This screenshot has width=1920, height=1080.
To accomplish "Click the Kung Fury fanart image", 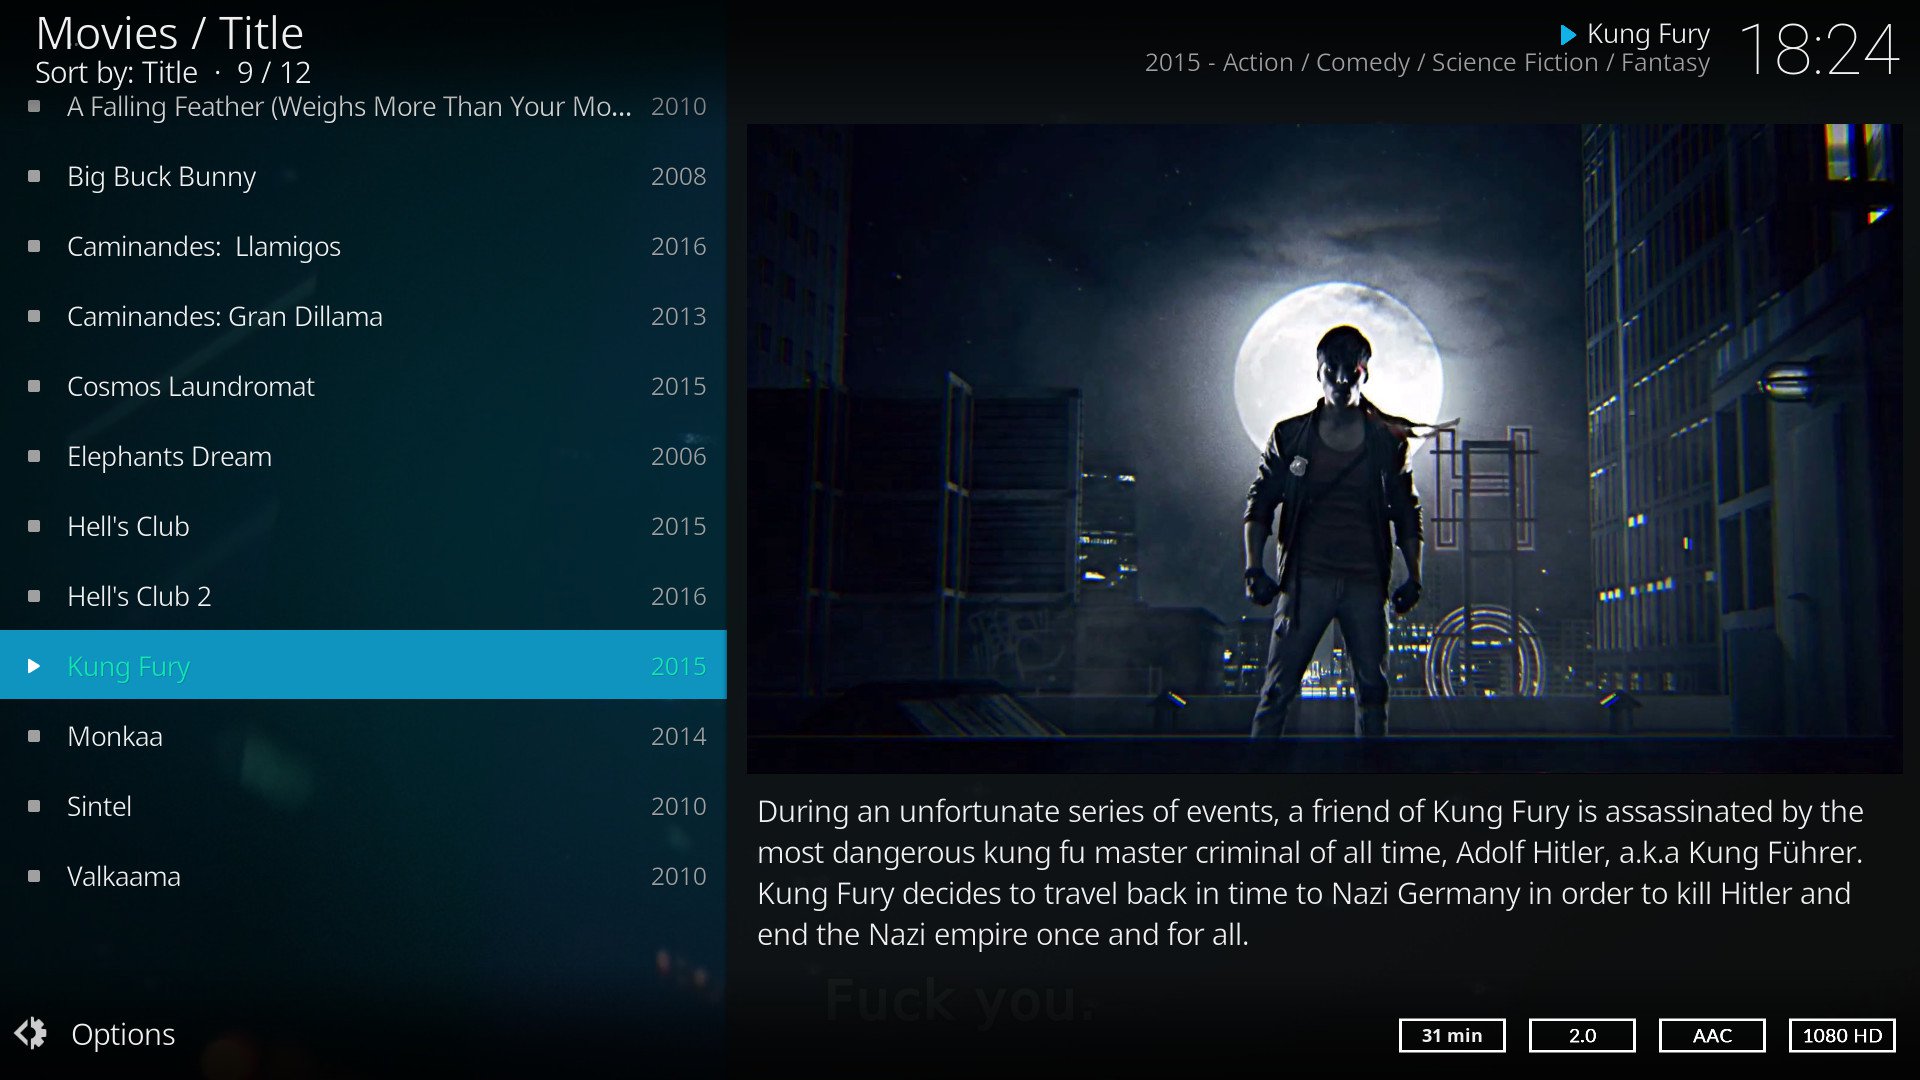I will [1324, 448].
